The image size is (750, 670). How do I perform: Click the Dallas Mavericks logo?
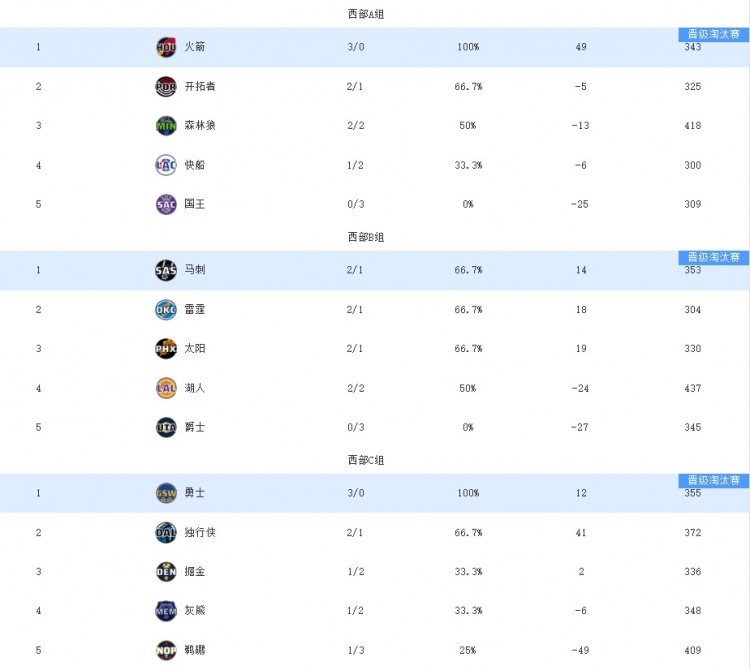(x=166, y=533)
